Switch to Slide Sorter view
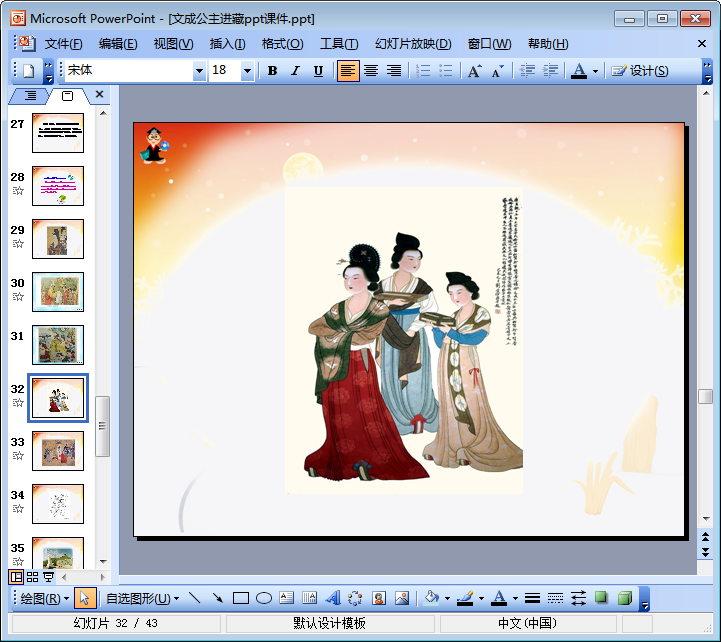Image resolution: width=721 pixels, height=642 pixels. pyautogui.click(x=32, y=577)
